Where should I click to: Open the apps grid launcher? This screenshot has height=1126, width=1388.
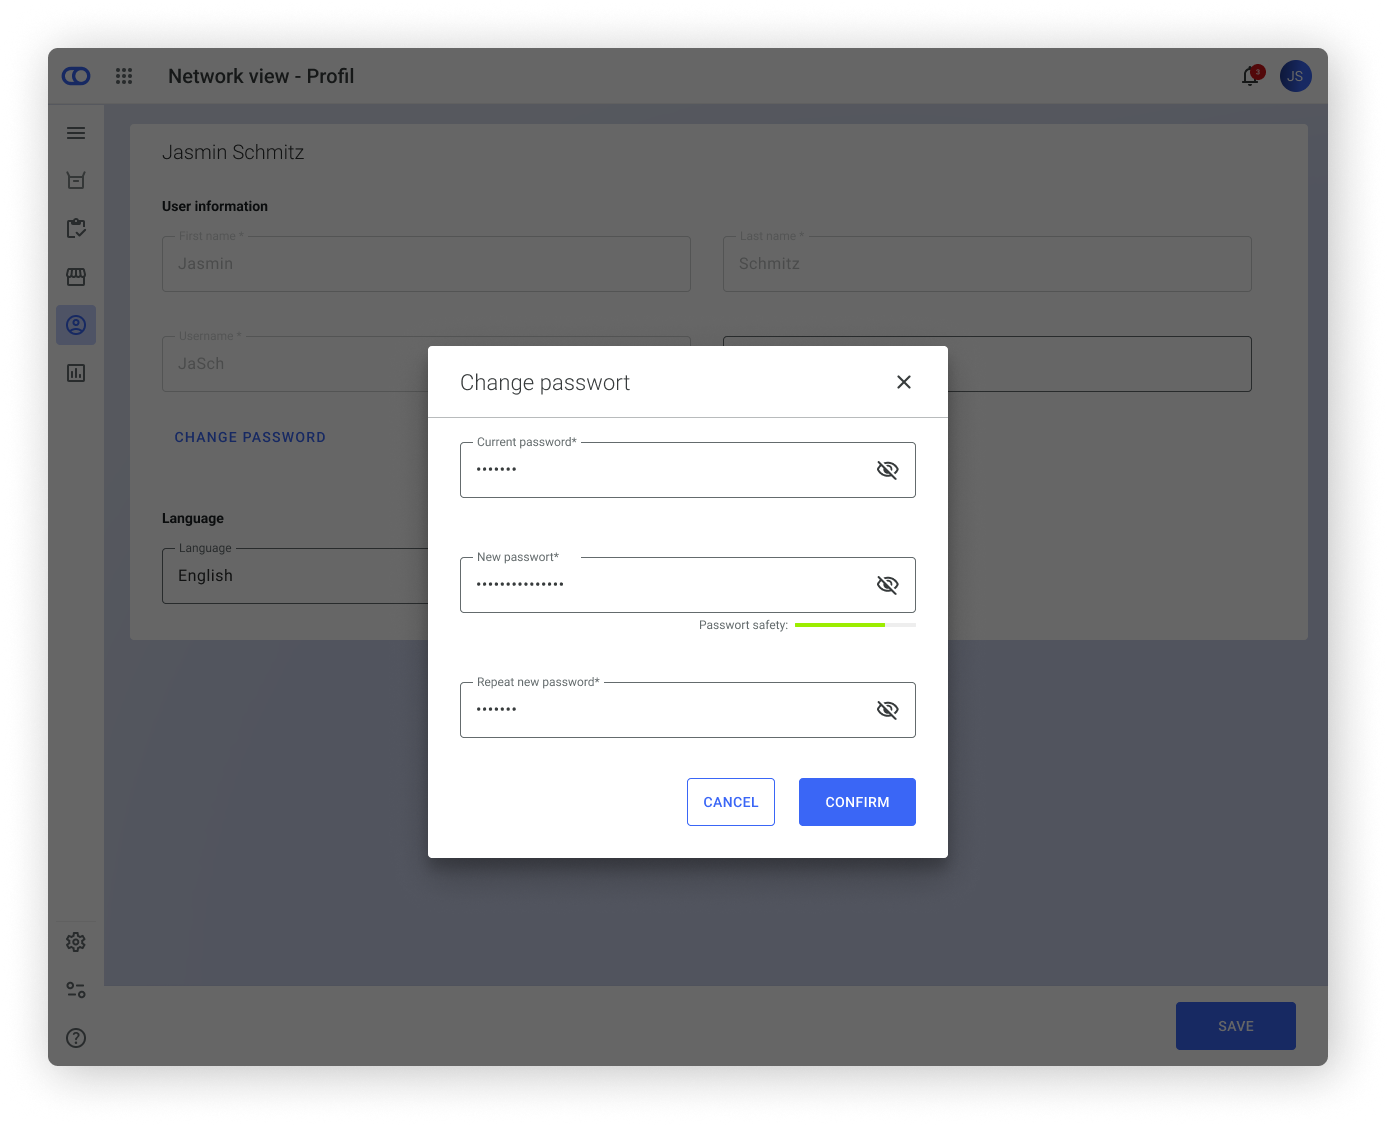(x=124, y=76)
